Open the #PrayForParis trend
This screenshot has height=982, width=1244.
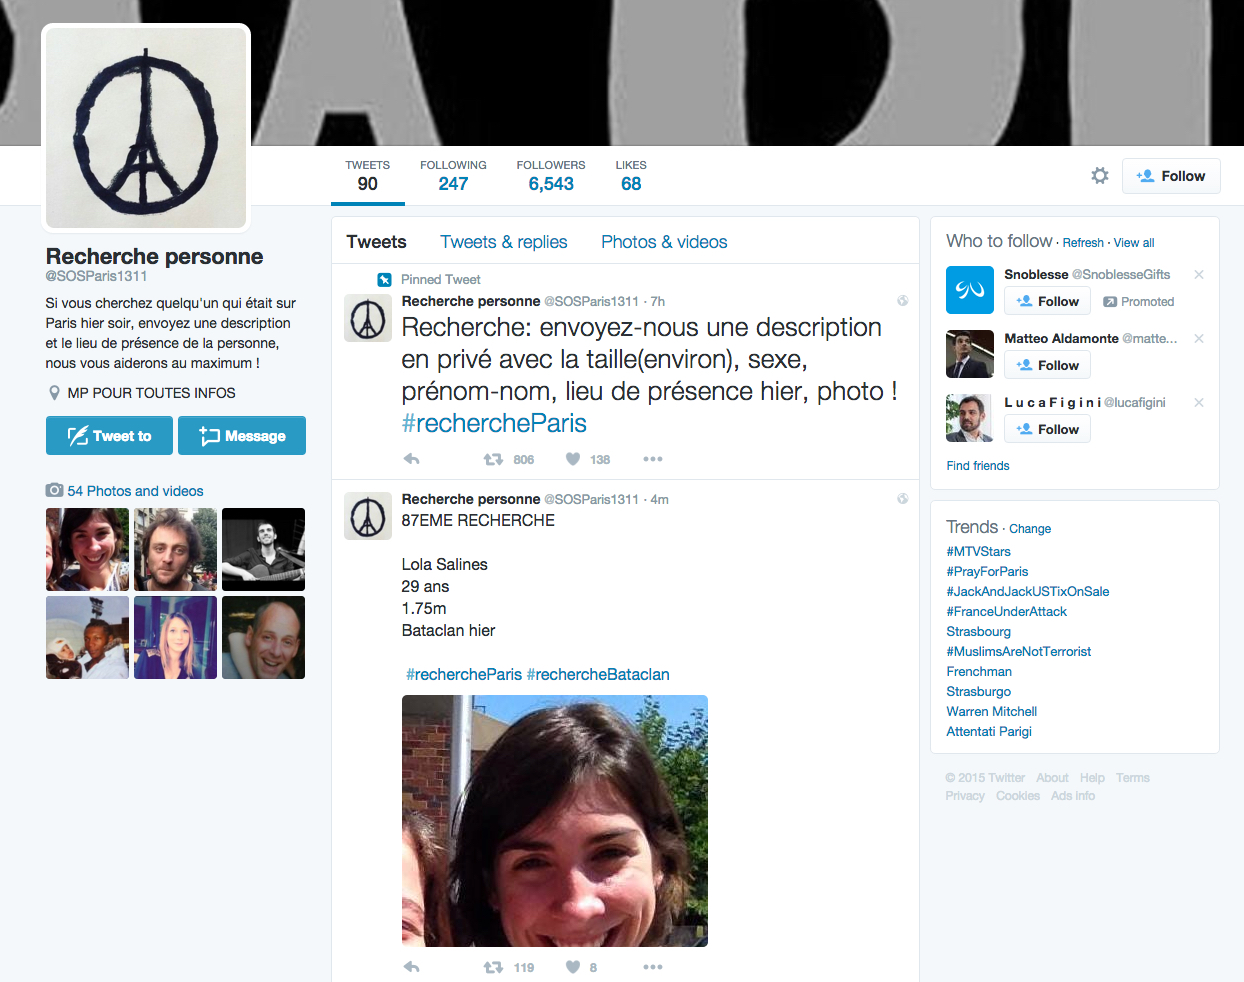coord(987,571)
